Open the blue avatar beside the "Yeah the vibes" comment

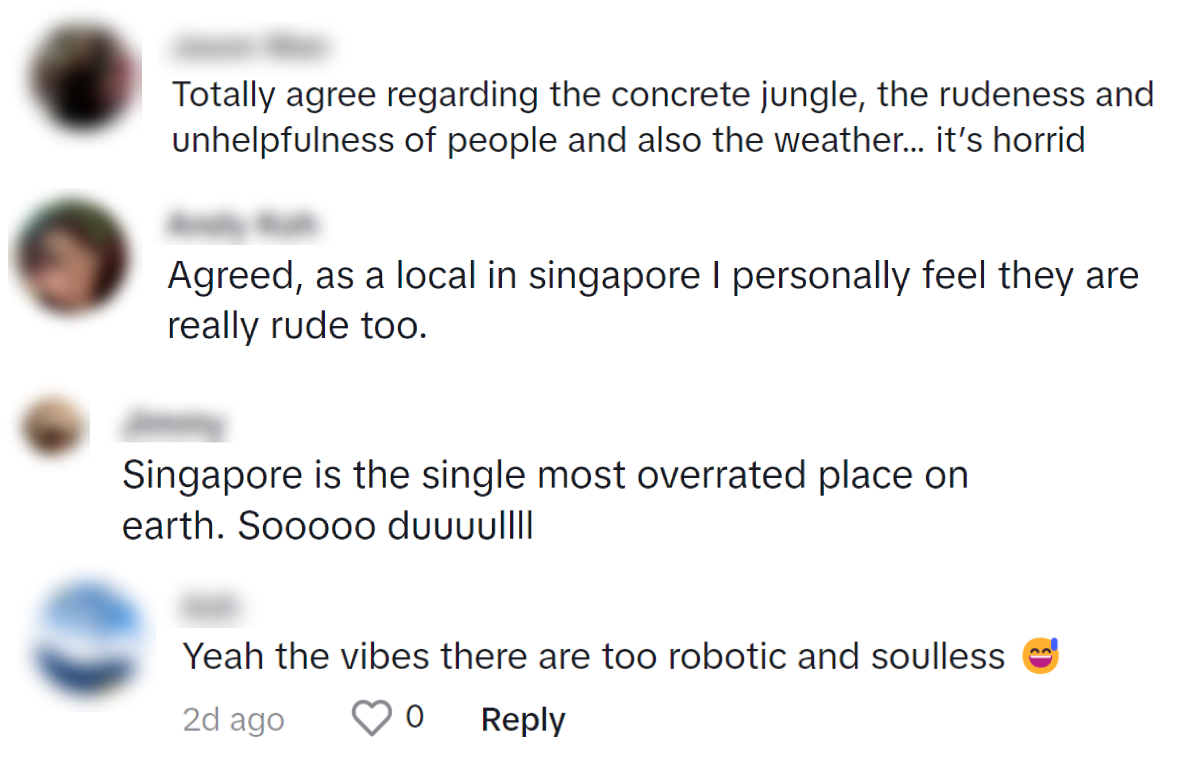(x=88, y=639)
